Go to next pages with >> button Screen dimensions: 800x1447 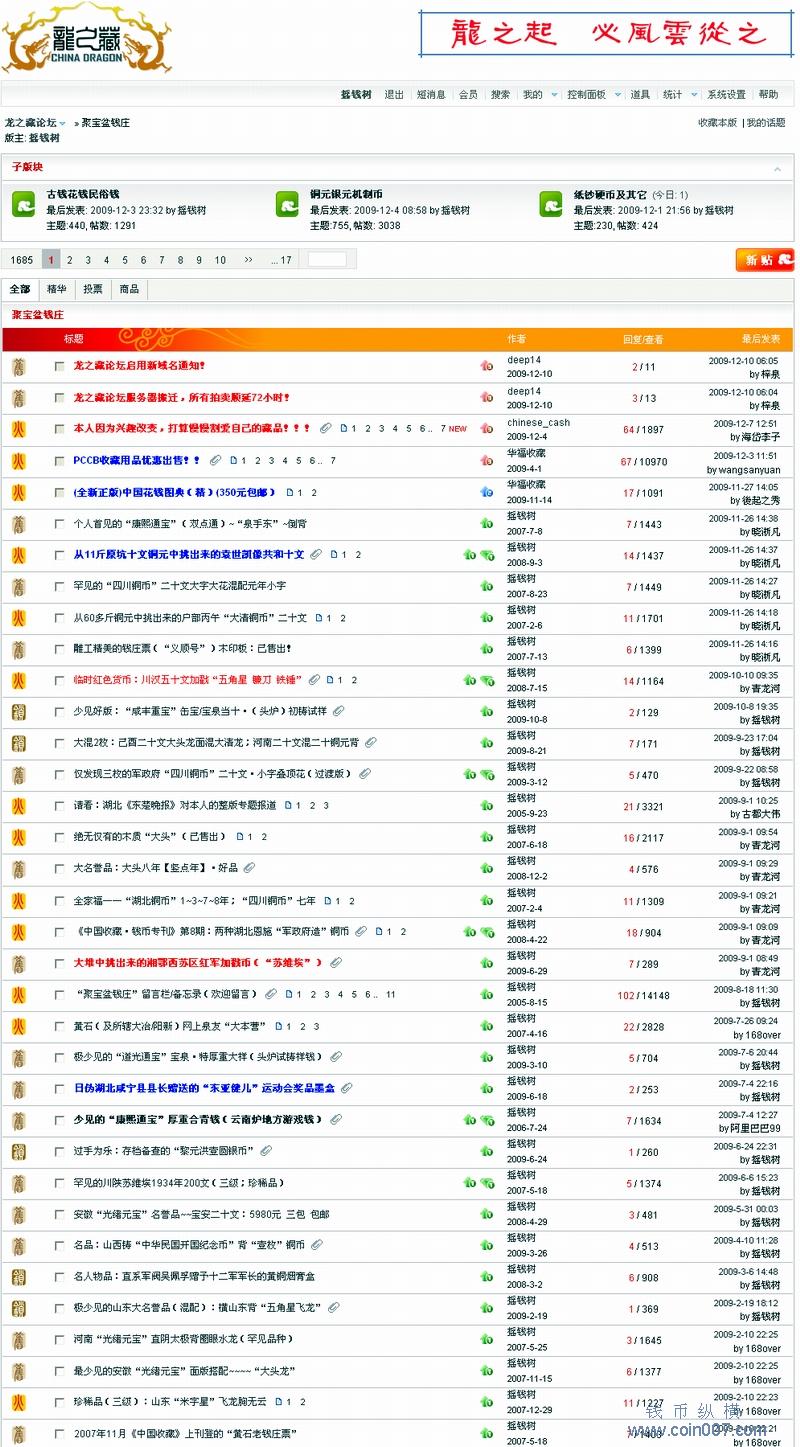pos(248,260)
